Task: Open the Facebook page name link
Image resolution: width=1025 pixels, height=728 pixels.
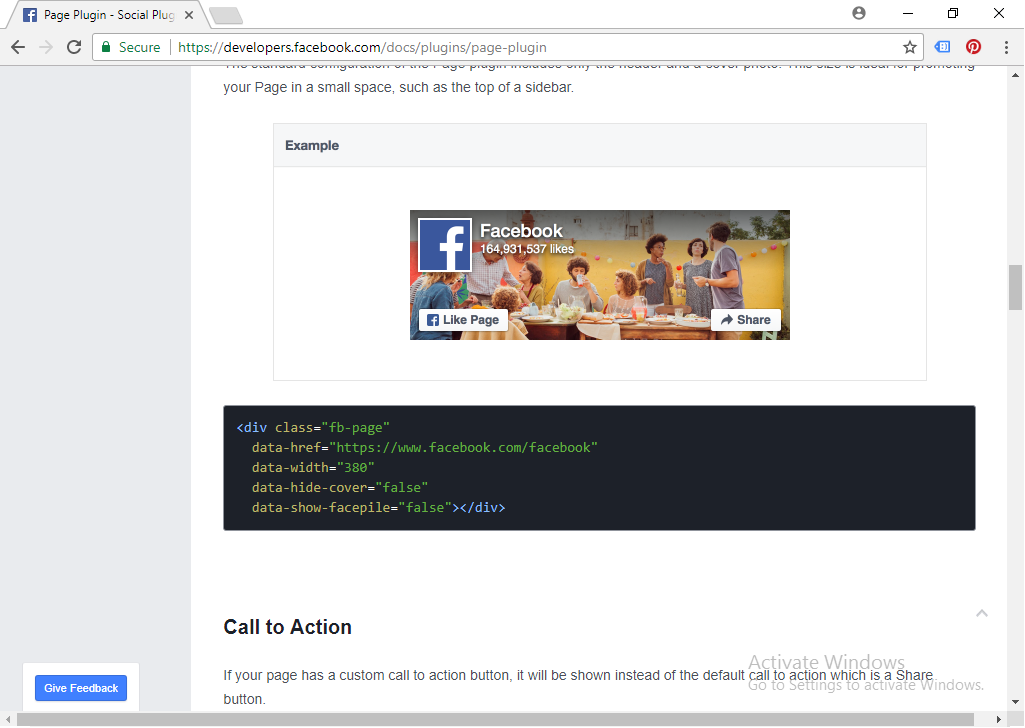Action: pyautogui.click(x=521, y=231)
